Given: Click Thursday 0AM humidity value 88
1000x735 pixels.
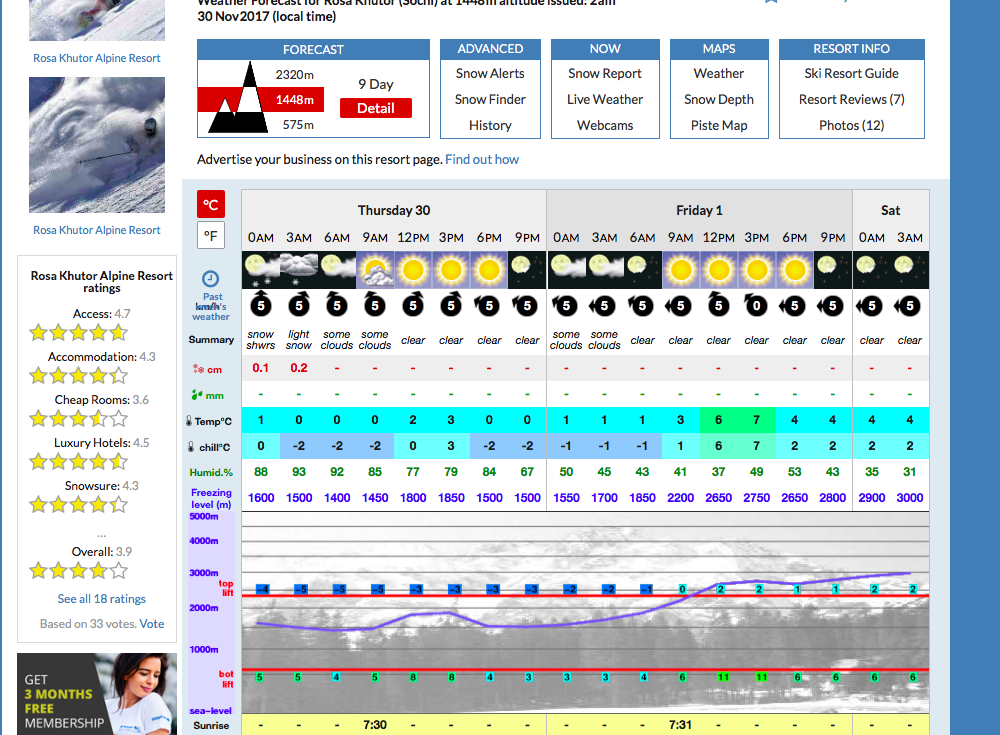Looking at the screenshot, I should (x=261, y=472).
